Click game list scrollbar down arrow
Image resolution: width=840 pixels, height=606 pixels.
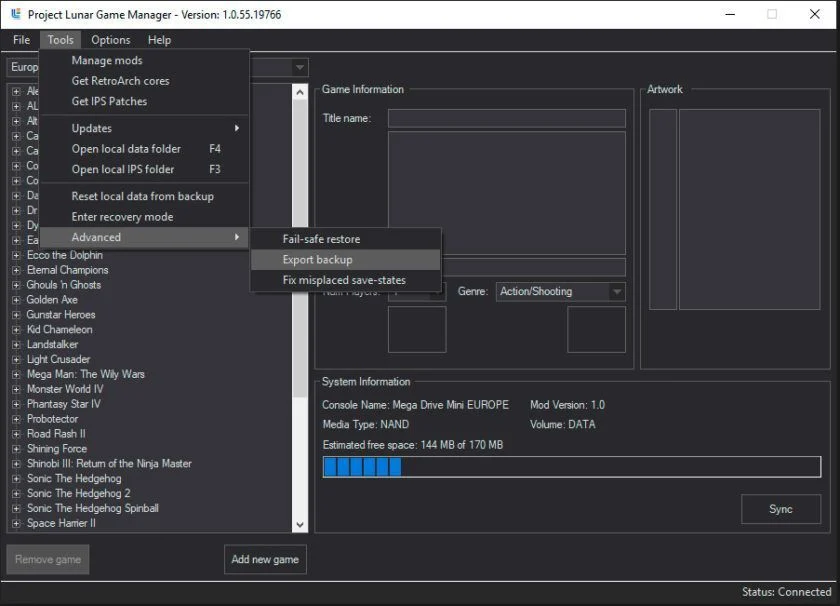click(300, 525)
